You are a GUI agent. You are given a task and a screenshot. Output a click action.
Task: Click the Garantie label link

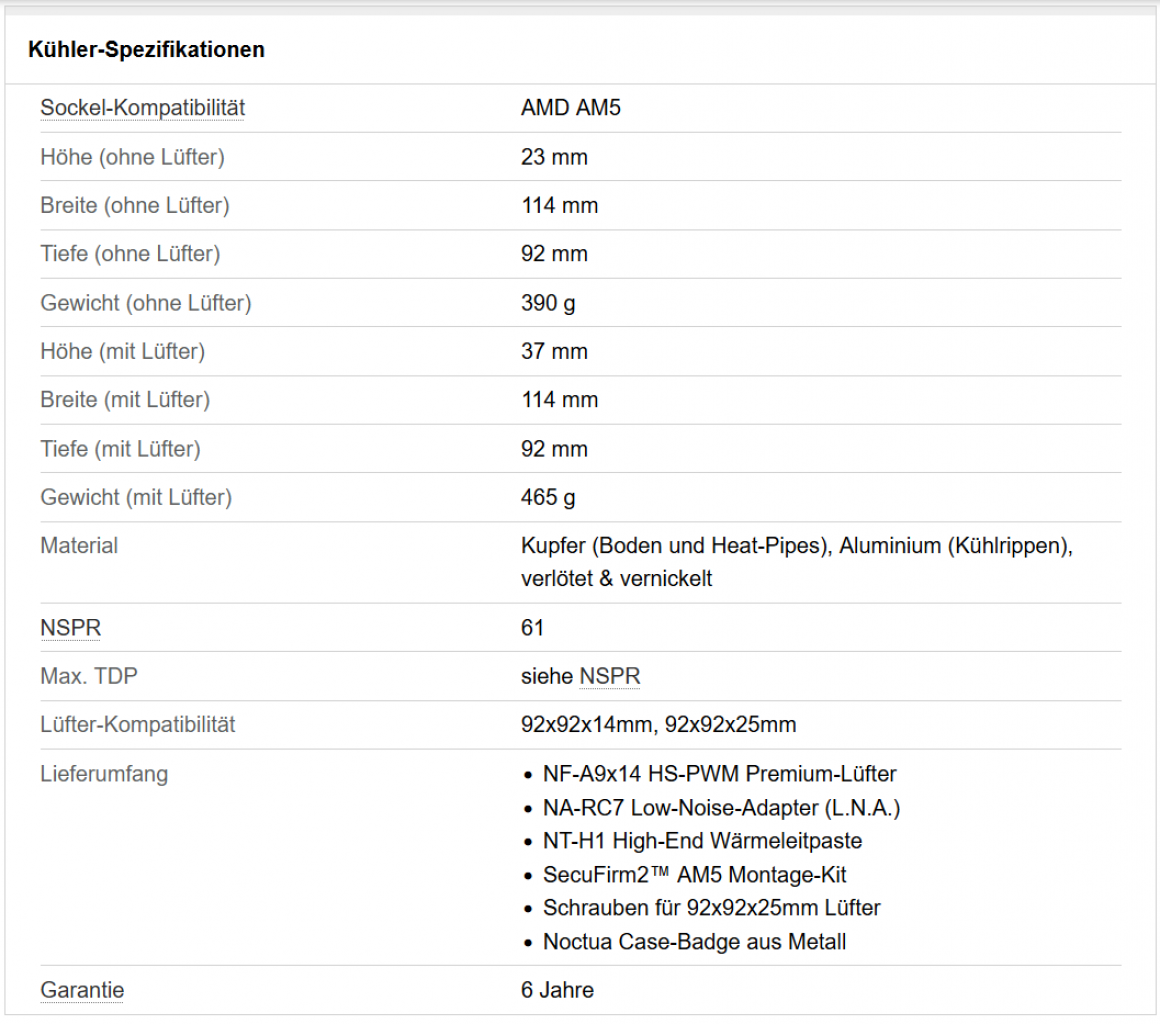pyautogui.click(x=82, y=990)
